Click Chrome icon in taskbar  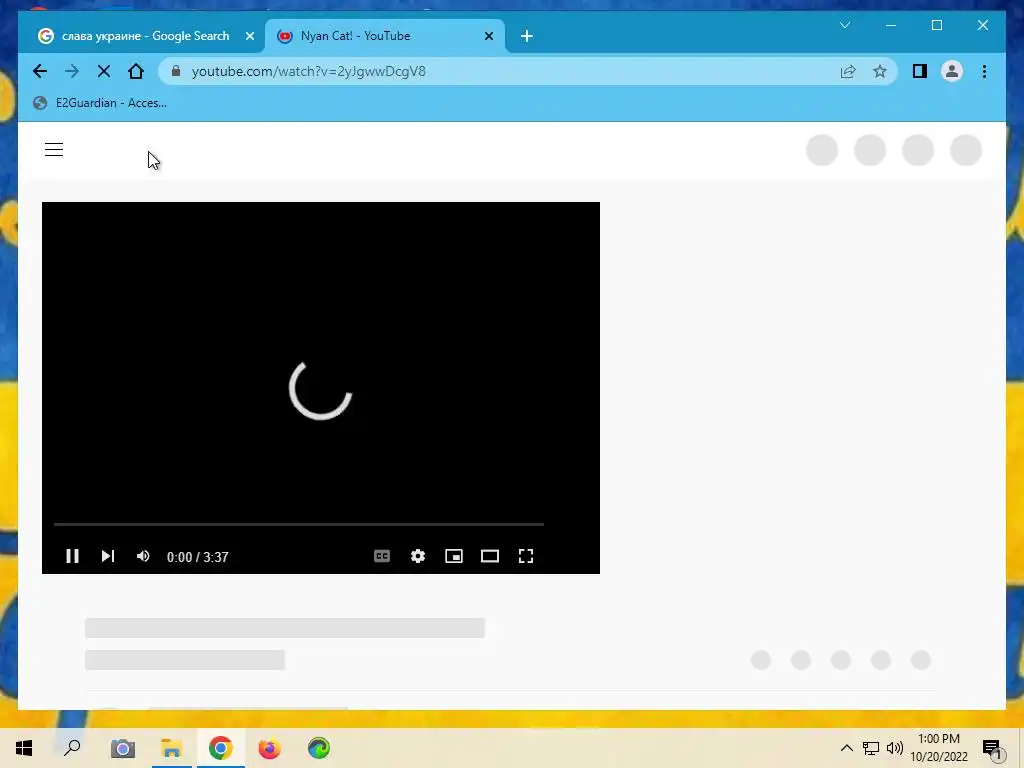point(221,748)
